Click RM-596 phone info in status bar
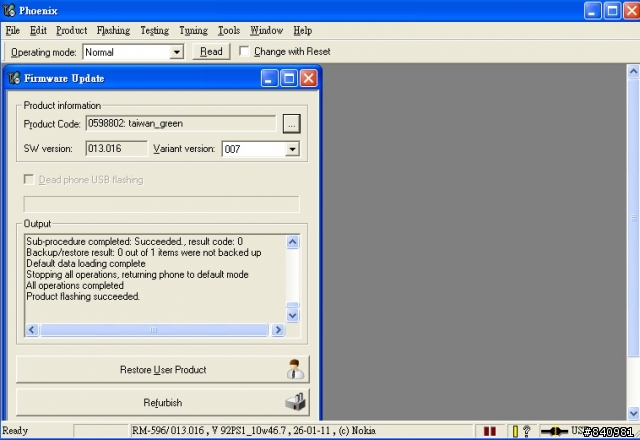The image size is (640, 440). click(x=253, y=431)
